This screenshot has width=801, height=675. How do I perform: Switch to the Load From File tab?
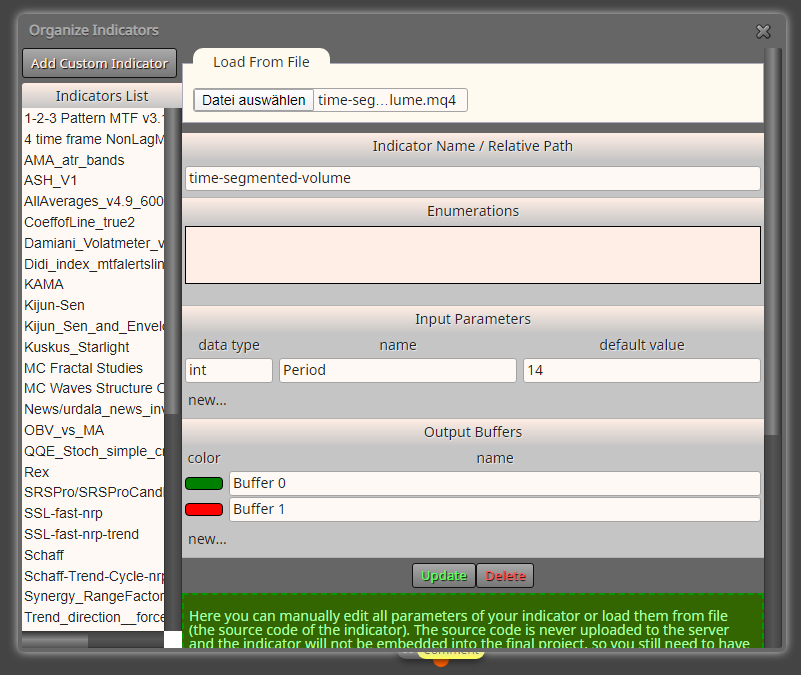(261, 62)
